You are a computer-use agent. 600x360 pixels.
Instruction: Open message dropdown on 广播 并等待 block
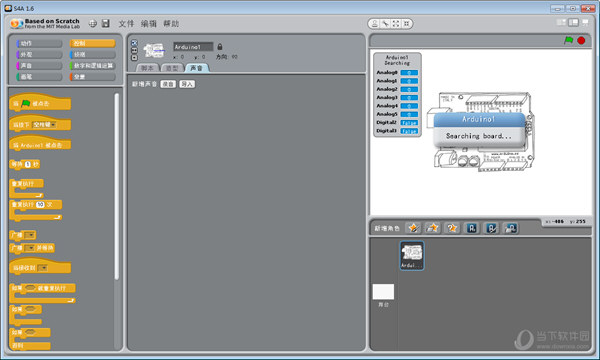tap(29, 248)
